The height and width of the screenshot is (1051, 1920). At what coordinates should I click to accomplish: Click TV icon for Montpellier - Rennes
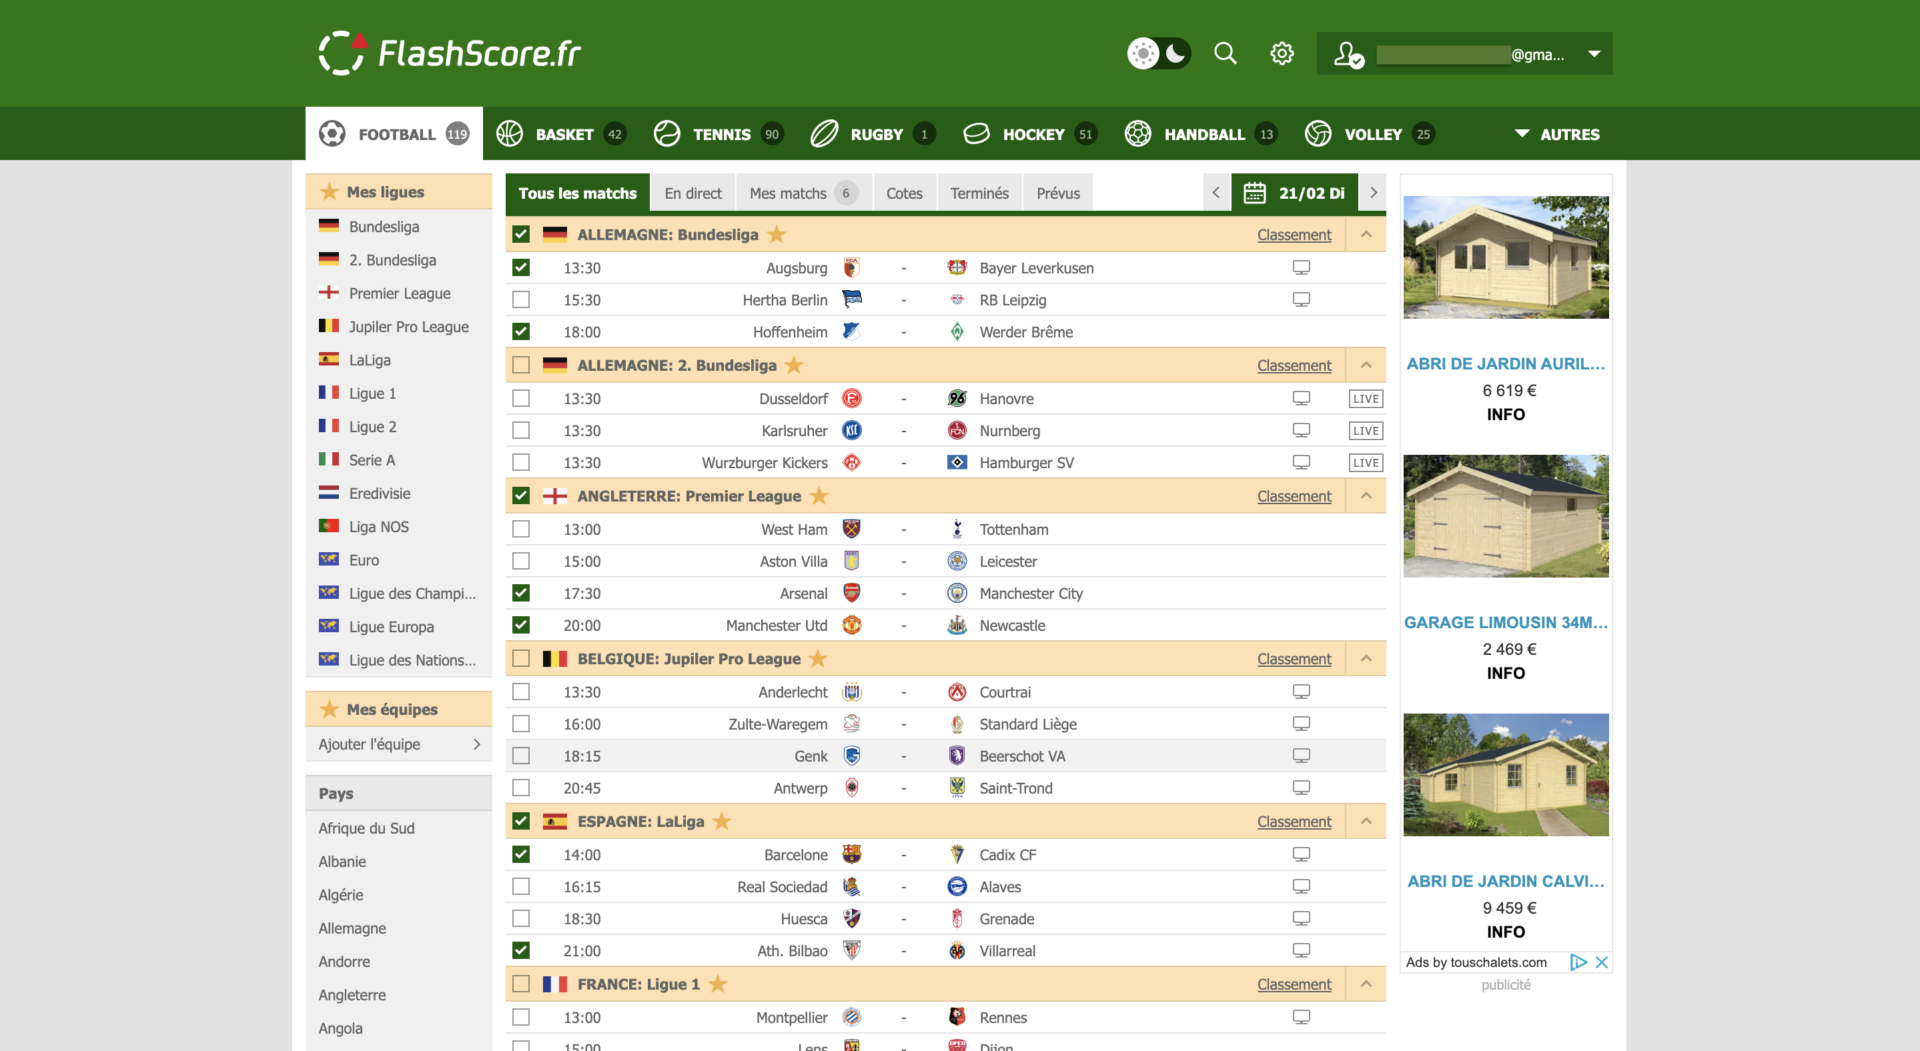point(1301,1017)
